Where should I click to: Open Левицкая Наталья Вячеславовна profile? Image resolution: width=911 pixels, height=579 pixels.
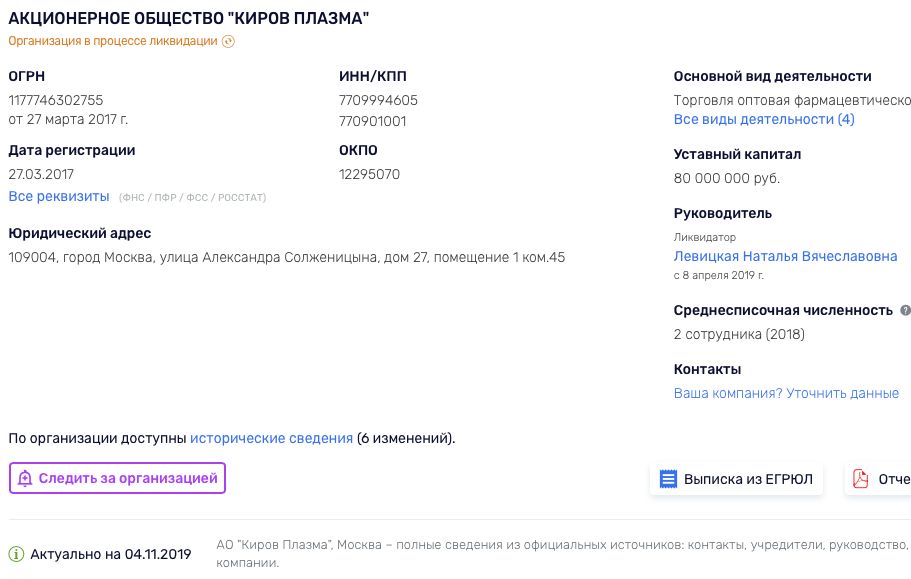[x=786, y=256]
